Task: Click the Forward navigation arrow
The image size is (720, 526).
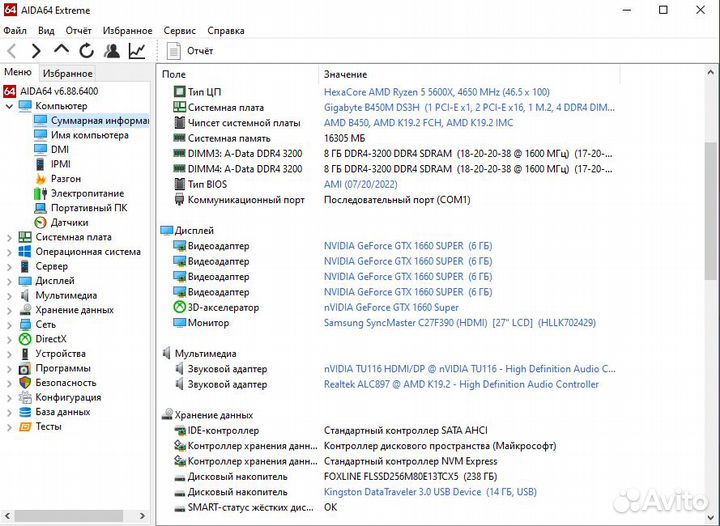Action: point(36,51)
